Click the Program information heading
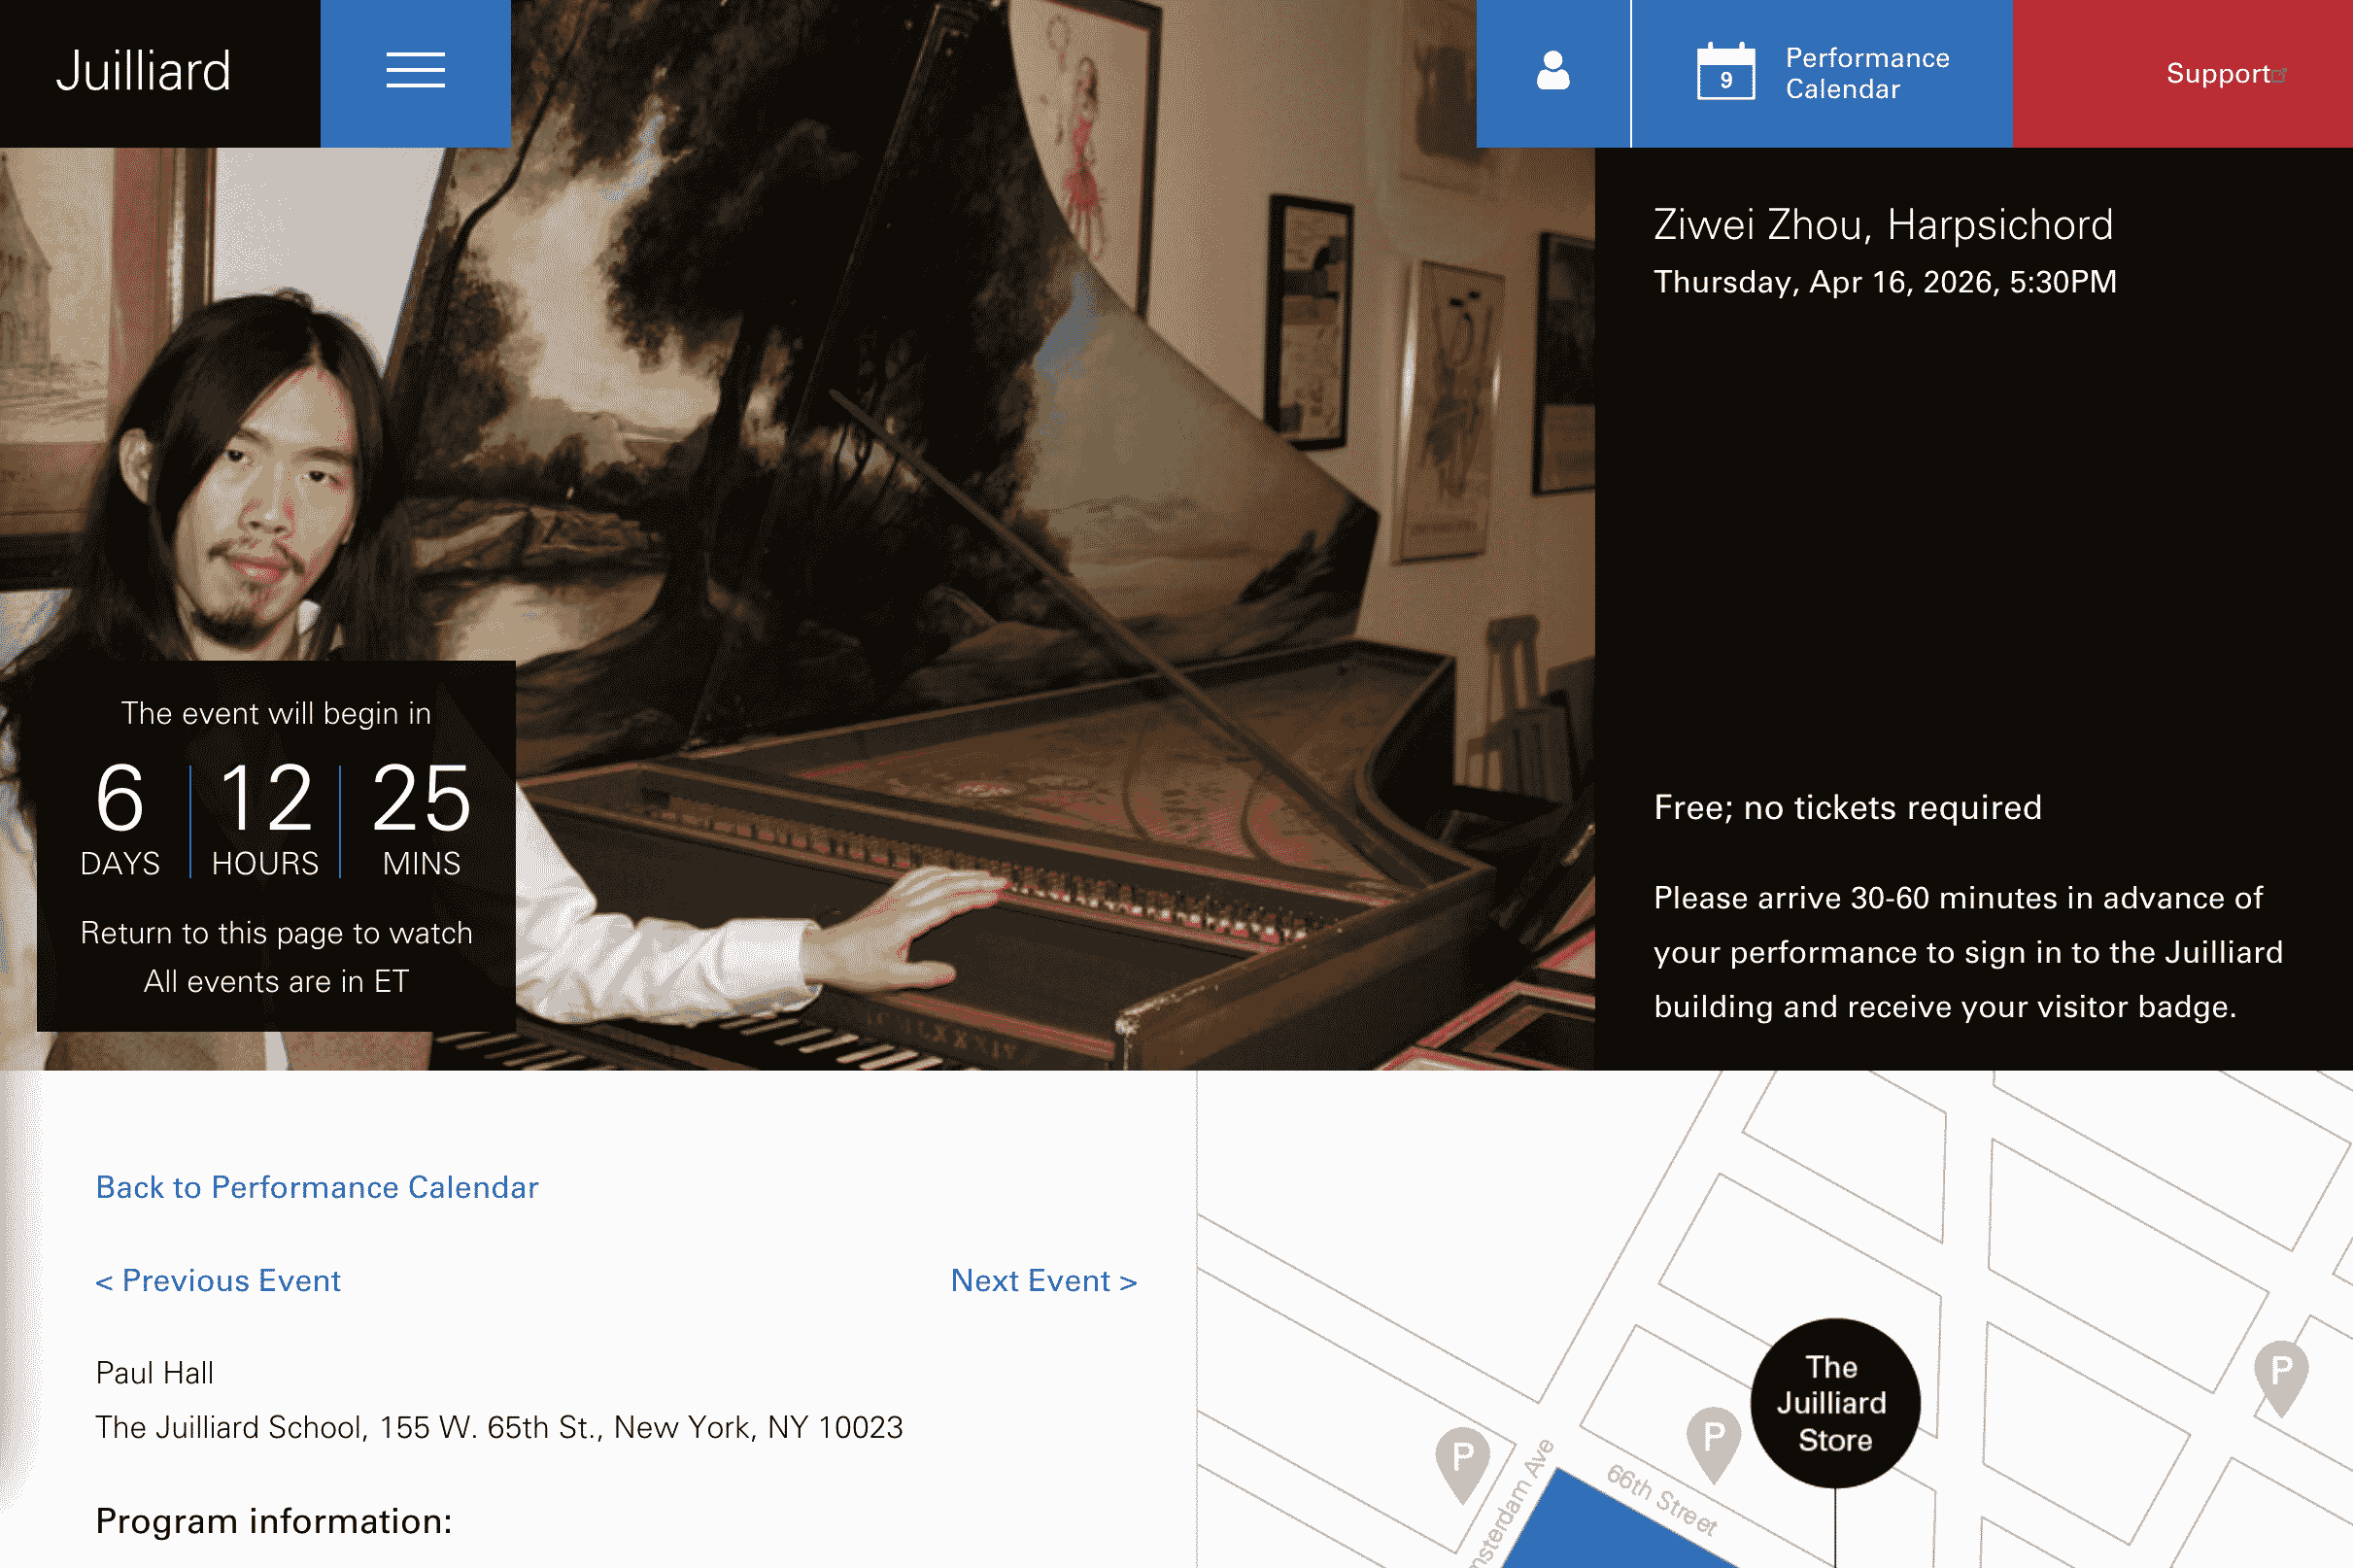 (274, 1521)
